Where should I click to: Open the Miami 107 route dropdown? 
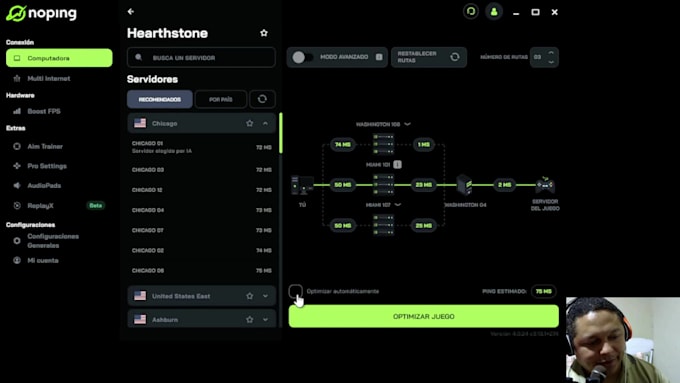[397, 205]
